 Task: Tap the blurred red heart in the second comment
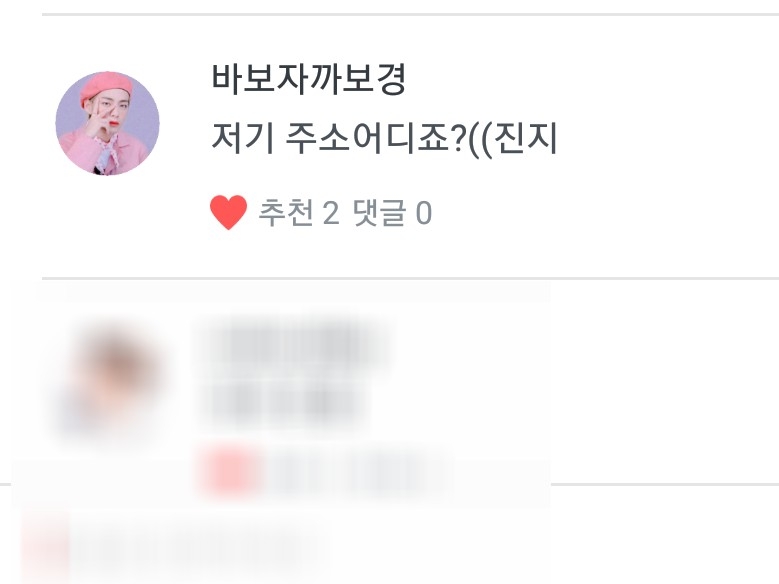pos(230,471)
